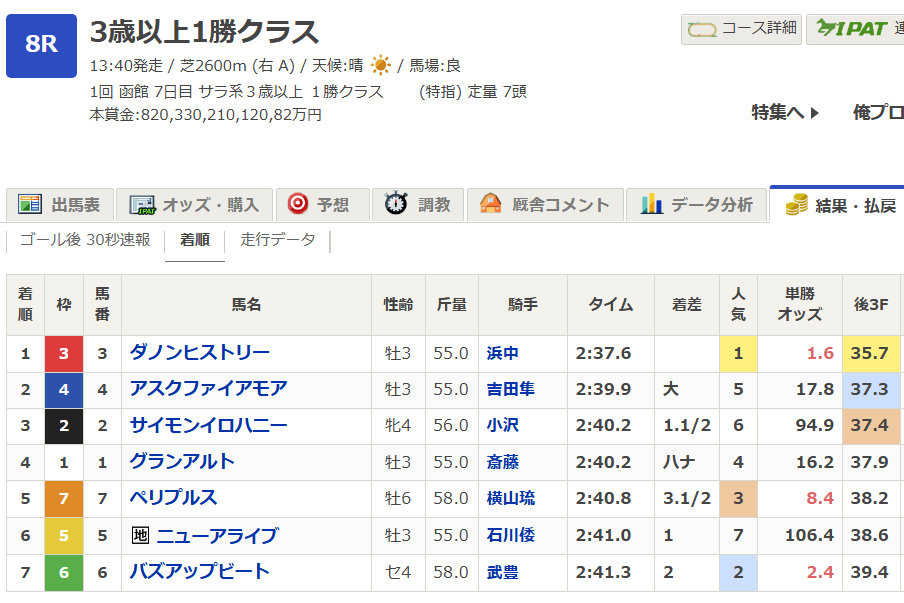Open jockey 石川倭 link
The height and width of the screenshot is (603, 904).
click(511, 536)
